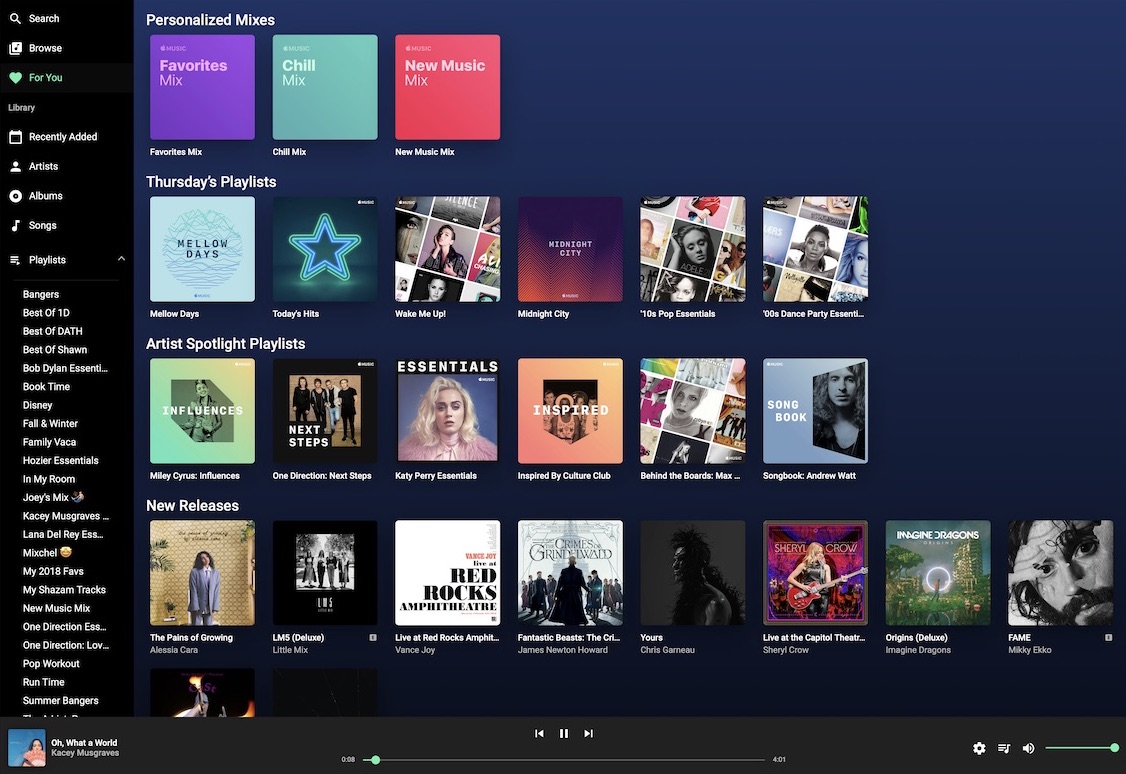Pause the current song
Viewport: 1126px width, 774px height.
(564, 733)
